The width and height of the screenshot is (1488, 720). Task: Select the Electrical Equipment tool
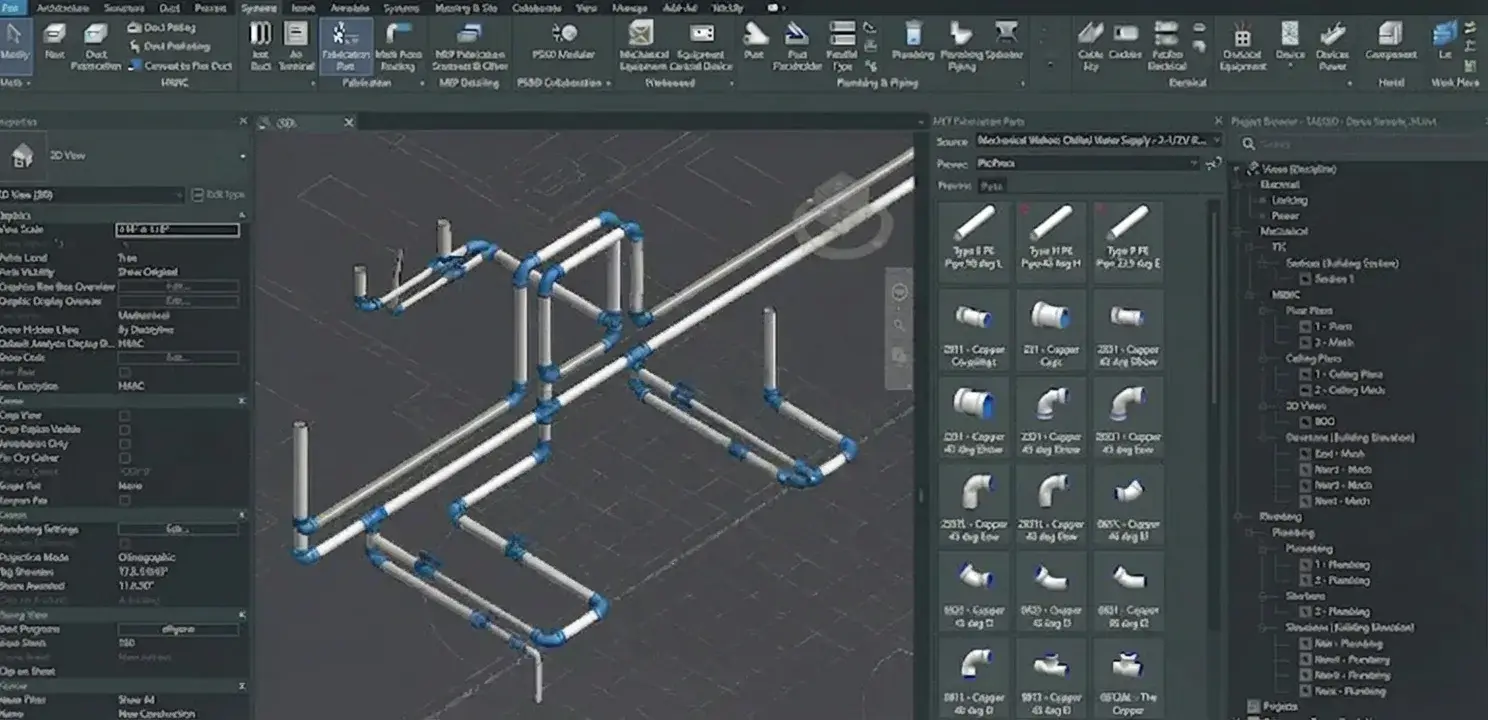coord(1243,46)
